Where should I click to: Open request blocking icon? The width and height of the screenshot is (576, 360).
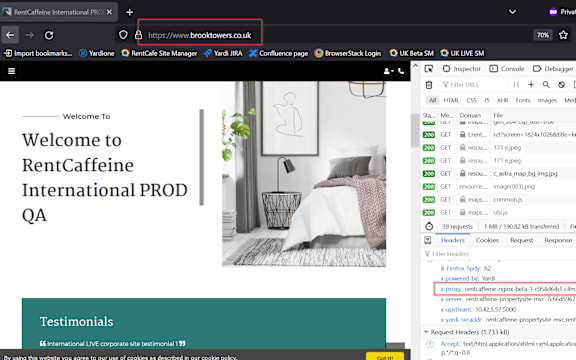click(x=561, y=85)
